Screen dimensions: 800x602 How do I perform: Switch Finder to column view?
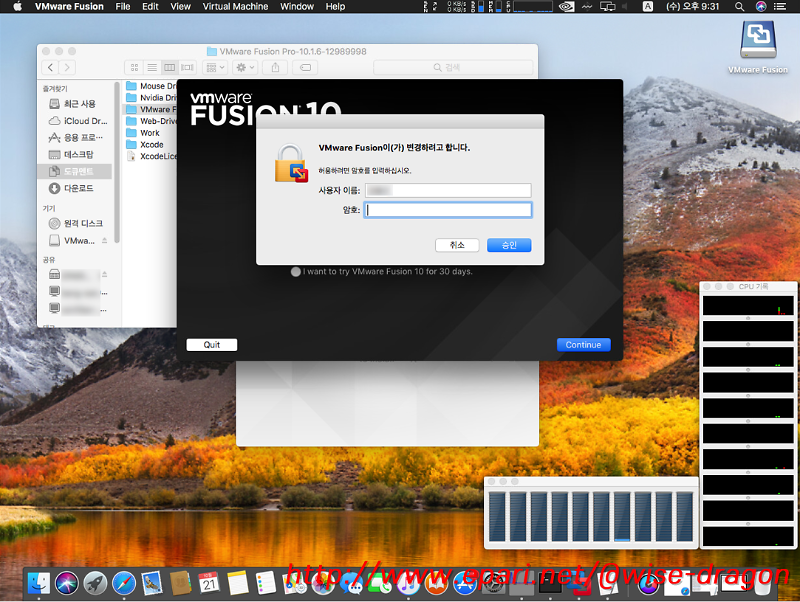coord(170,67)
